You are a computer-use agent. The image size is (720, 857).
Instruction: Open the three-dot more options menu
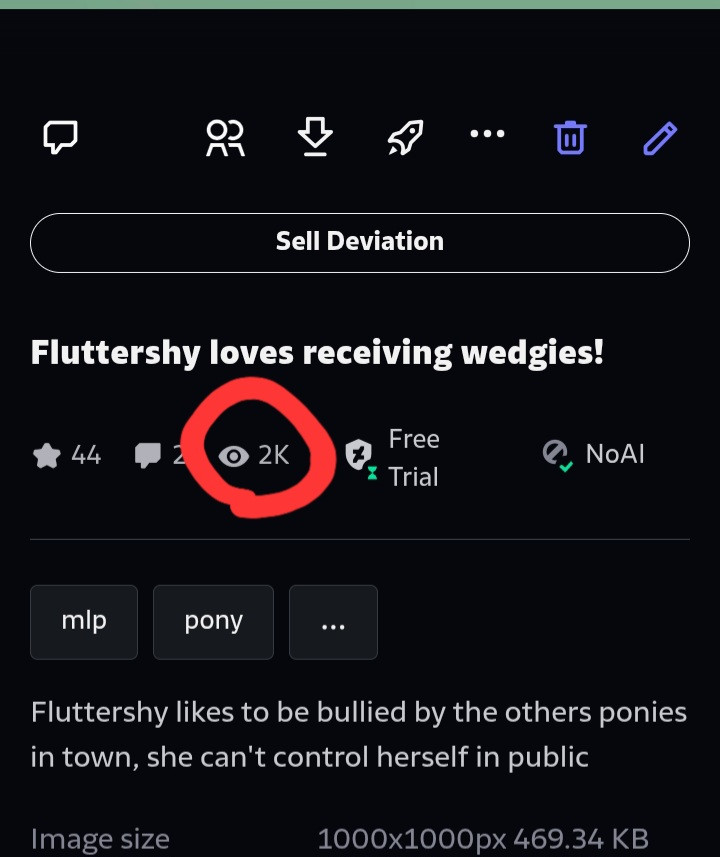487,133
